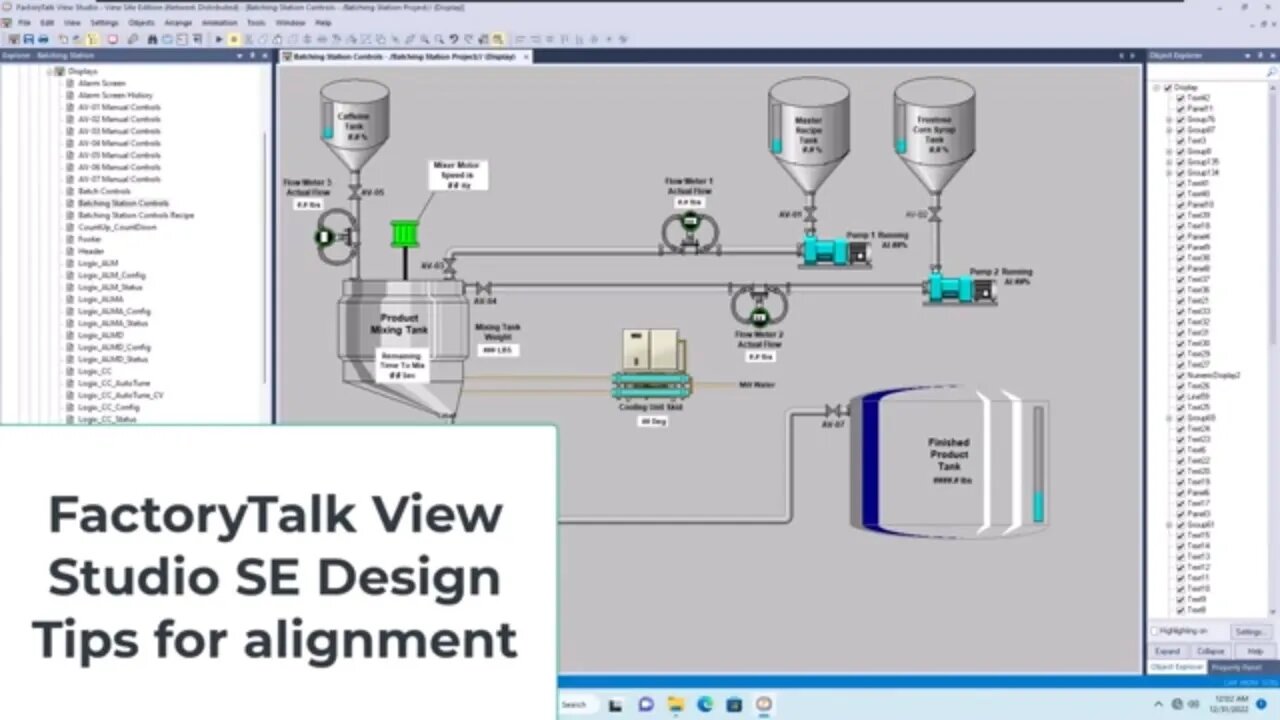Select the AV-07 valve symbol
1280x720 pixels.
coord(832,411)
